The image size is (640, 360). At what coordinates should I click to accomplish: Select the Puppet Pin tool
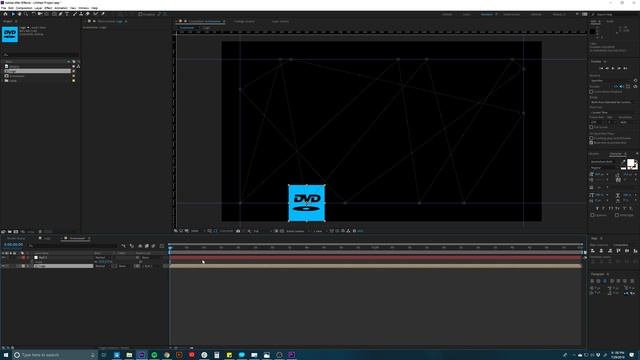tap(103, 14)
